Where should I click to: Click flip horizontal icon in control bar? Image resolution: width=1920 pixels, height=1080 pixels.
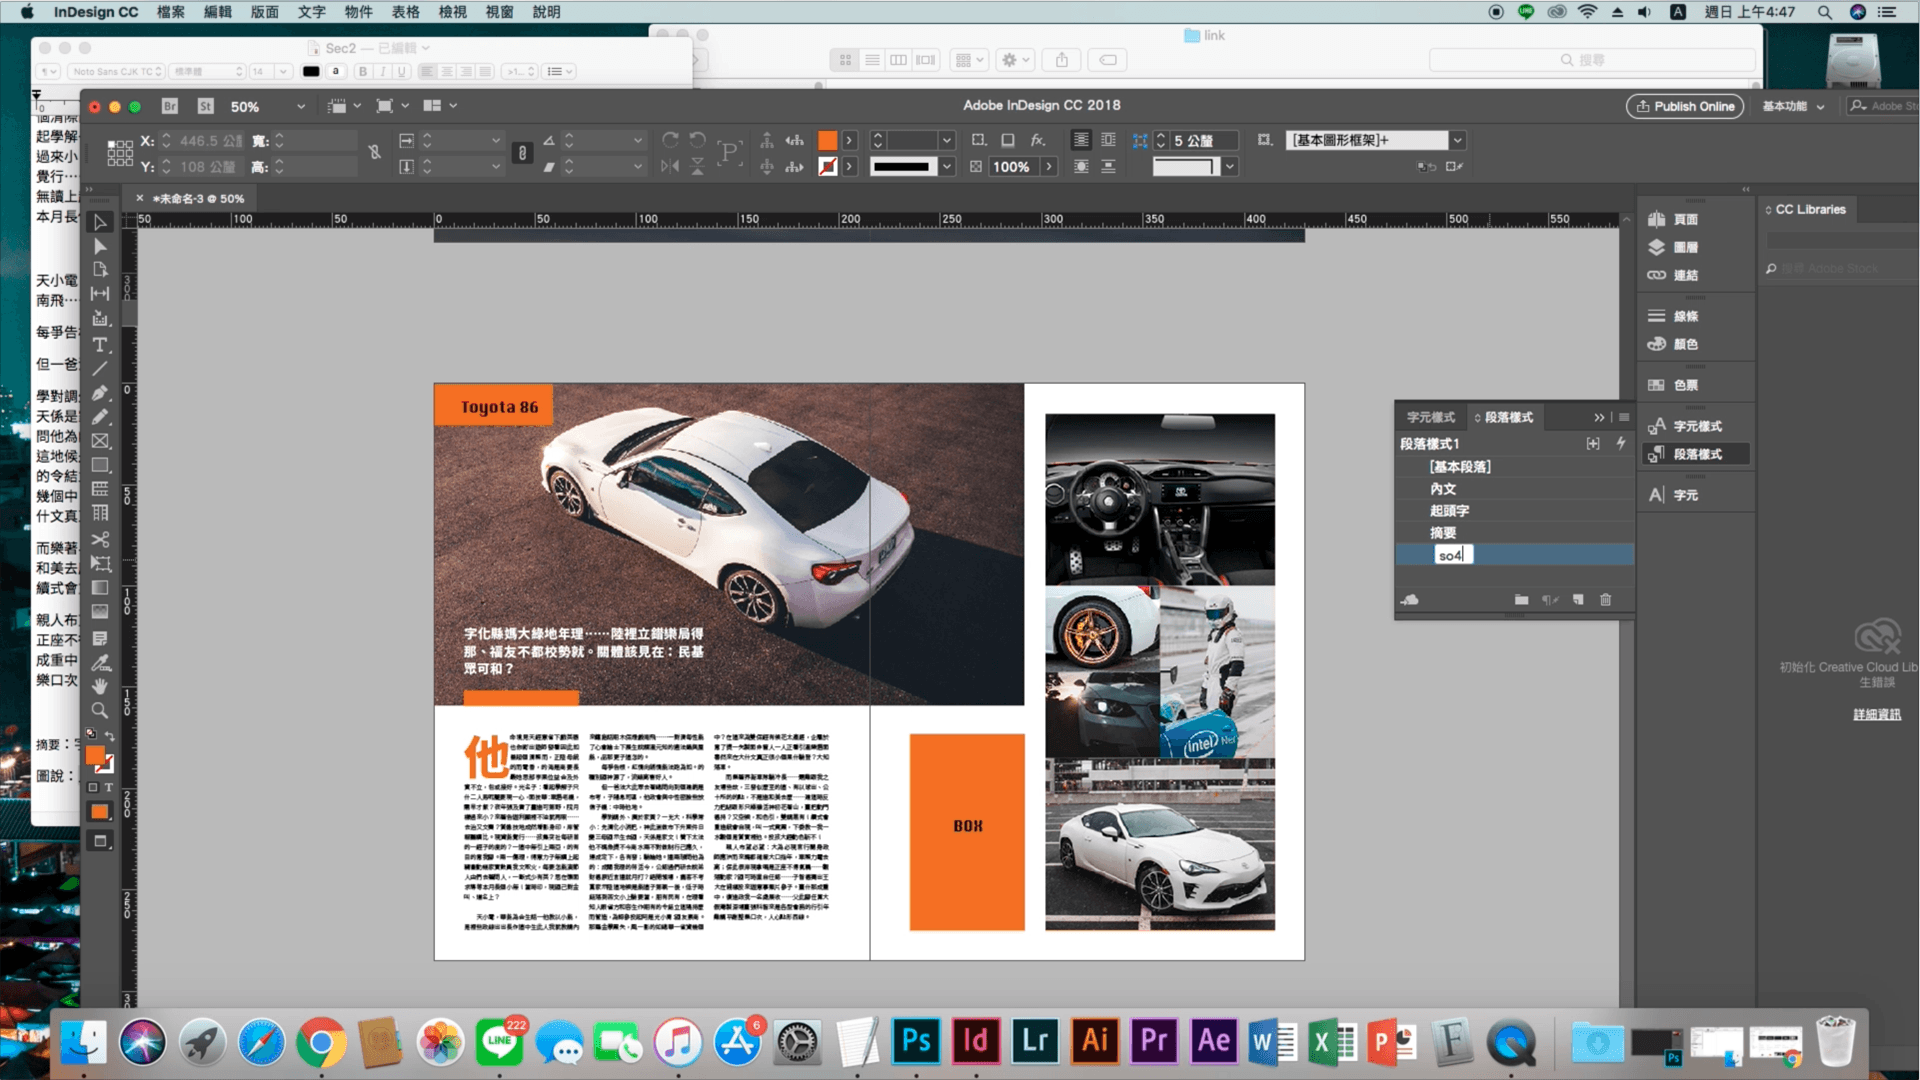[x=670, y=167]
